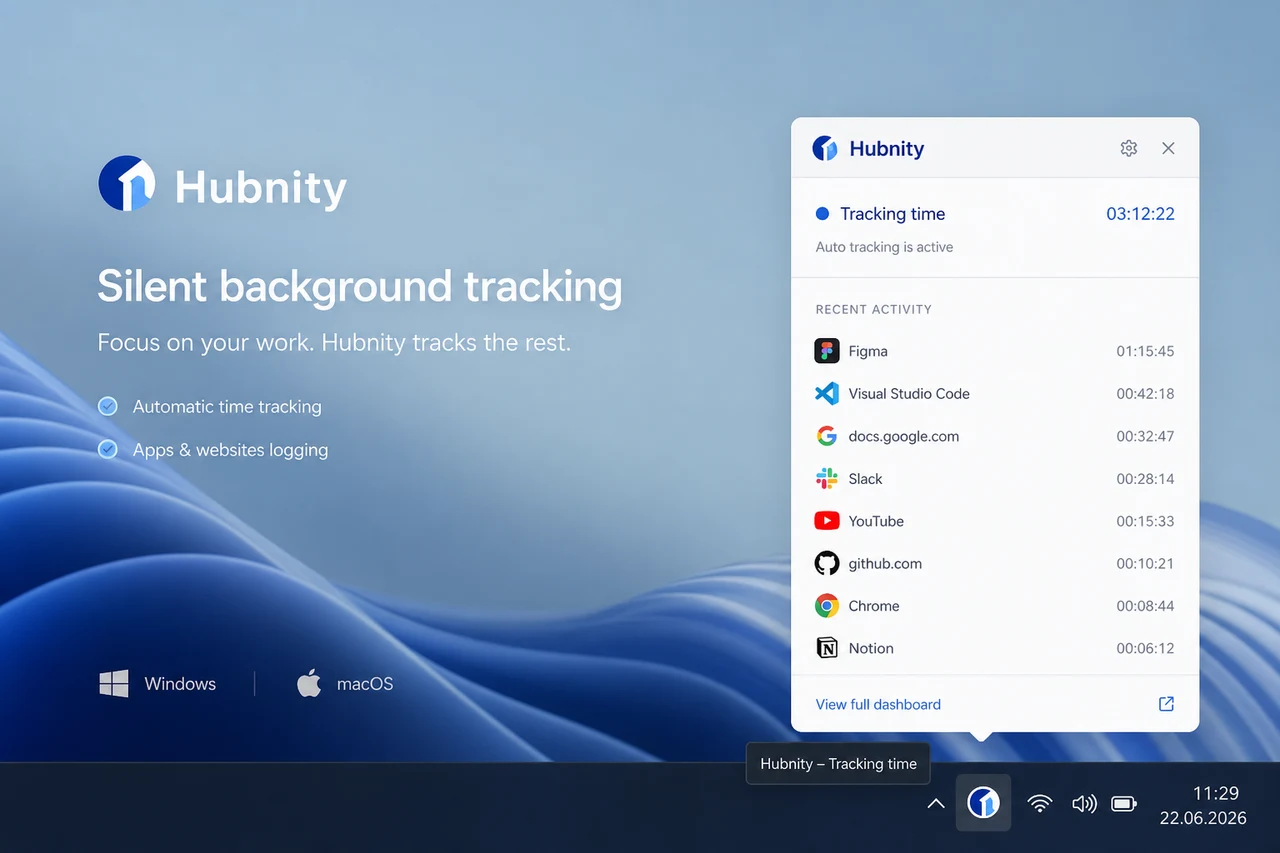The image size is (1280, 853).
Task: Click Auto tracking is active text
Action: click(884, 247)
